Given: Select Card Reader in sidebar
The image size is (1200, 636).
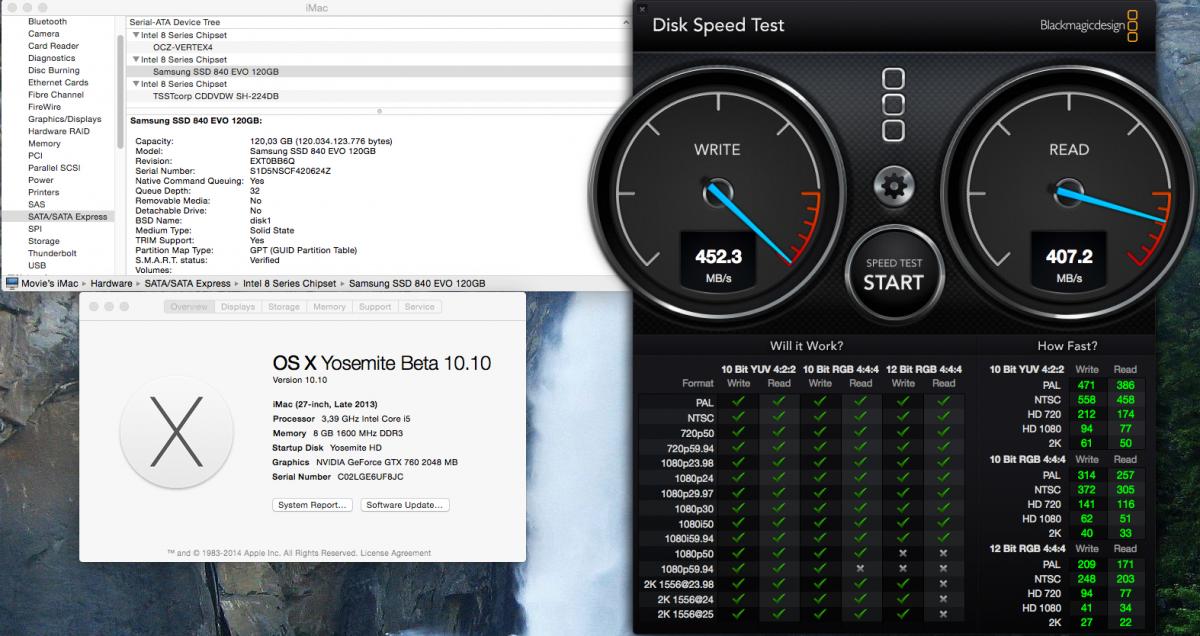Looking at the screenshot, I should pos(53,46).
